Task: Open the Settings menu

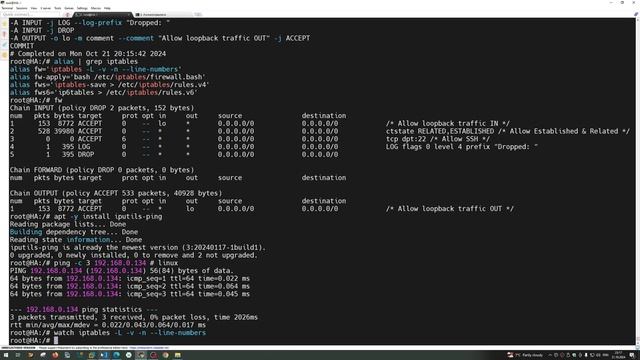Action: point(82,8)
